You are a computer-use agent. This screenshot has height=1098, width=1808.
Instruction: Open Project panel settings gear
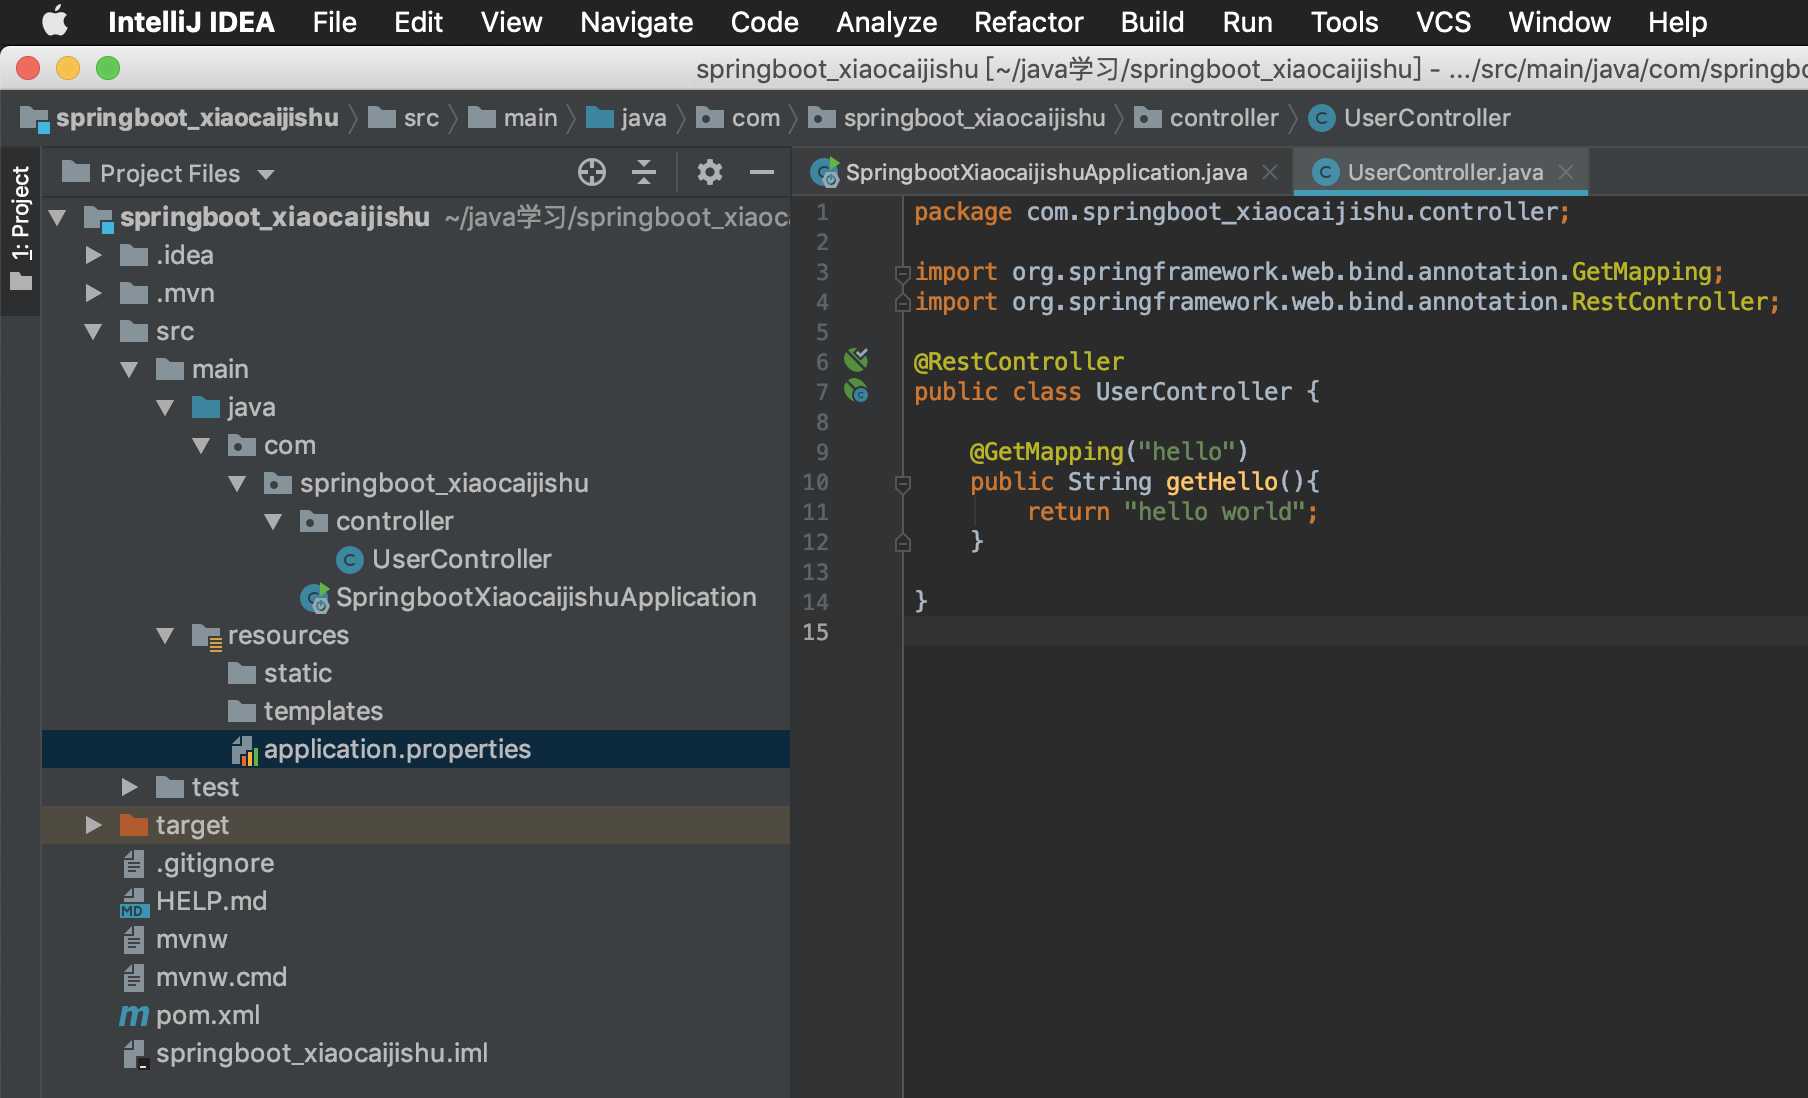[710, 173]
